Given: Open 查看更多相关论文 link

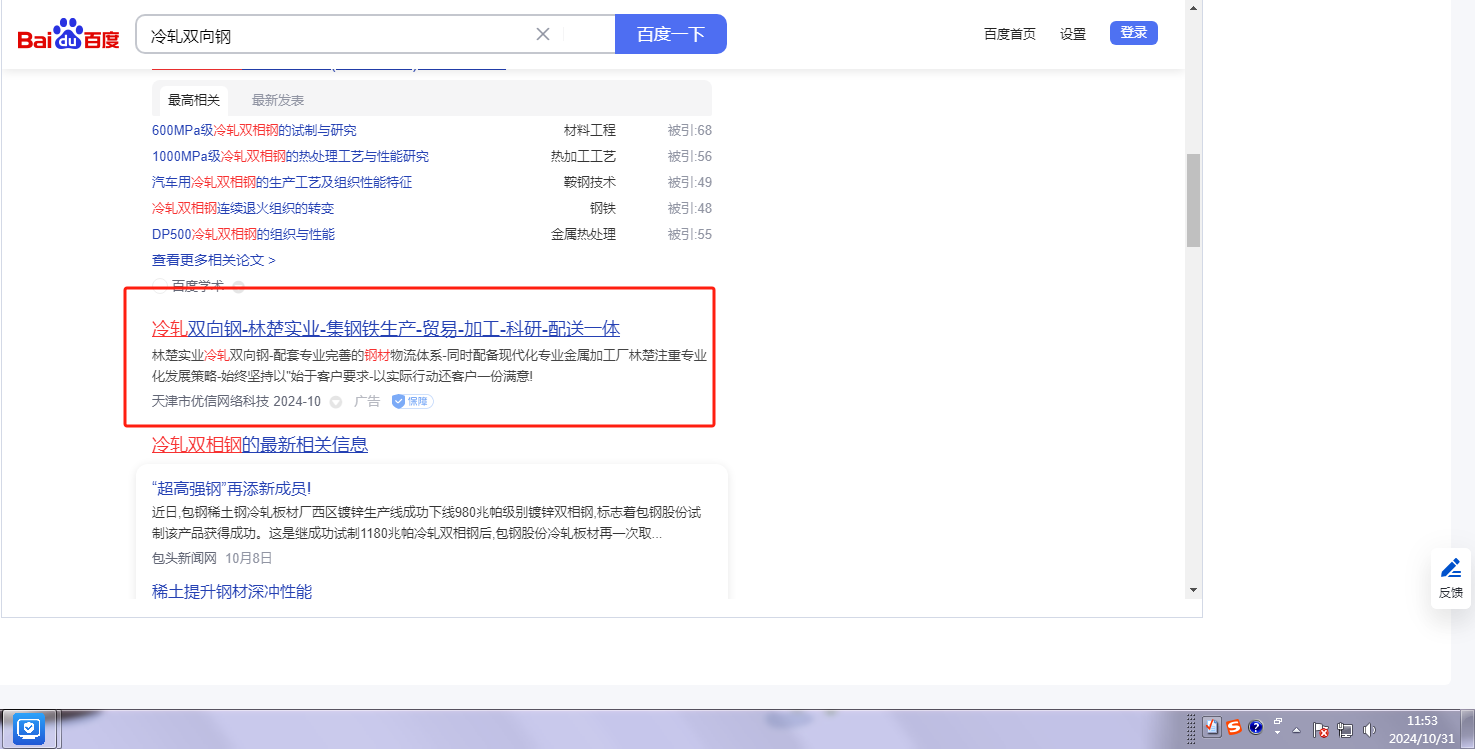Looking at the screenshot, I should click(x=213, y=260).
